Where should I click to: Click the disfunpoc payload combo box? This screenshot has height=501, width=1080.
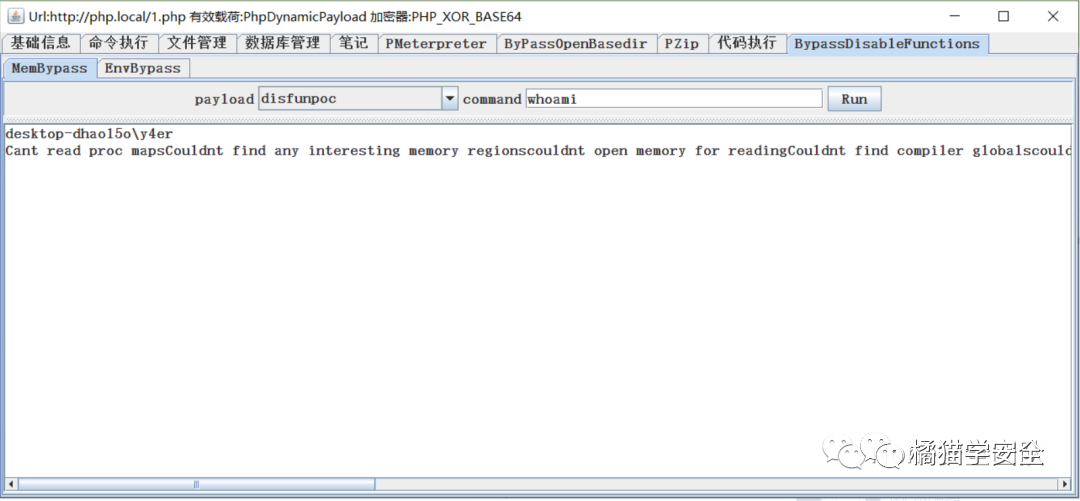coord(357,99)
